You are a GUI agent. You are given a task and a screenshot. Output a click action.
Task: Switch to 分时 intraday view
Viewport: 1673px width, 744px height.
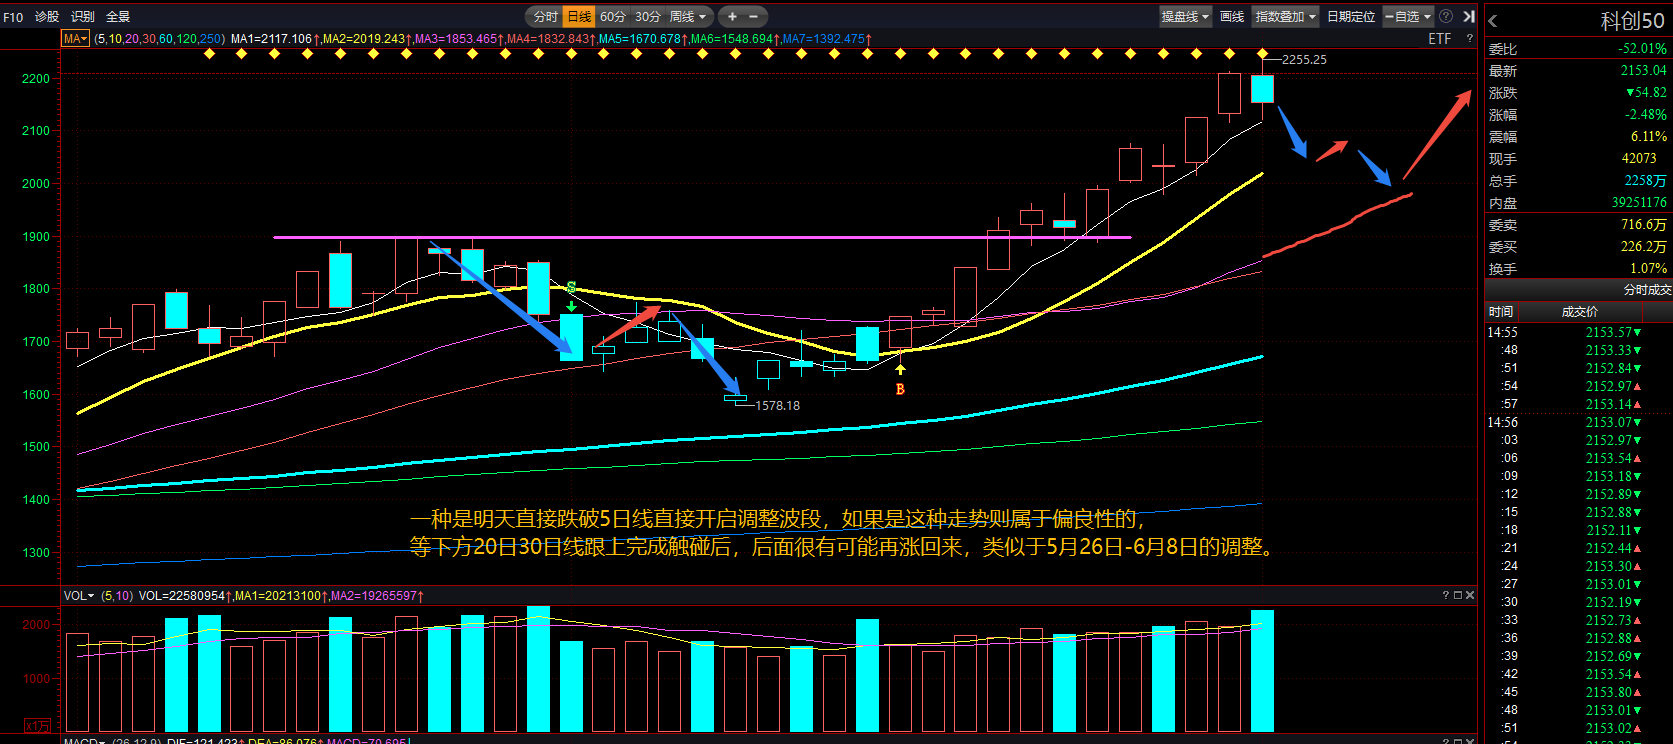tap(545, 16)
